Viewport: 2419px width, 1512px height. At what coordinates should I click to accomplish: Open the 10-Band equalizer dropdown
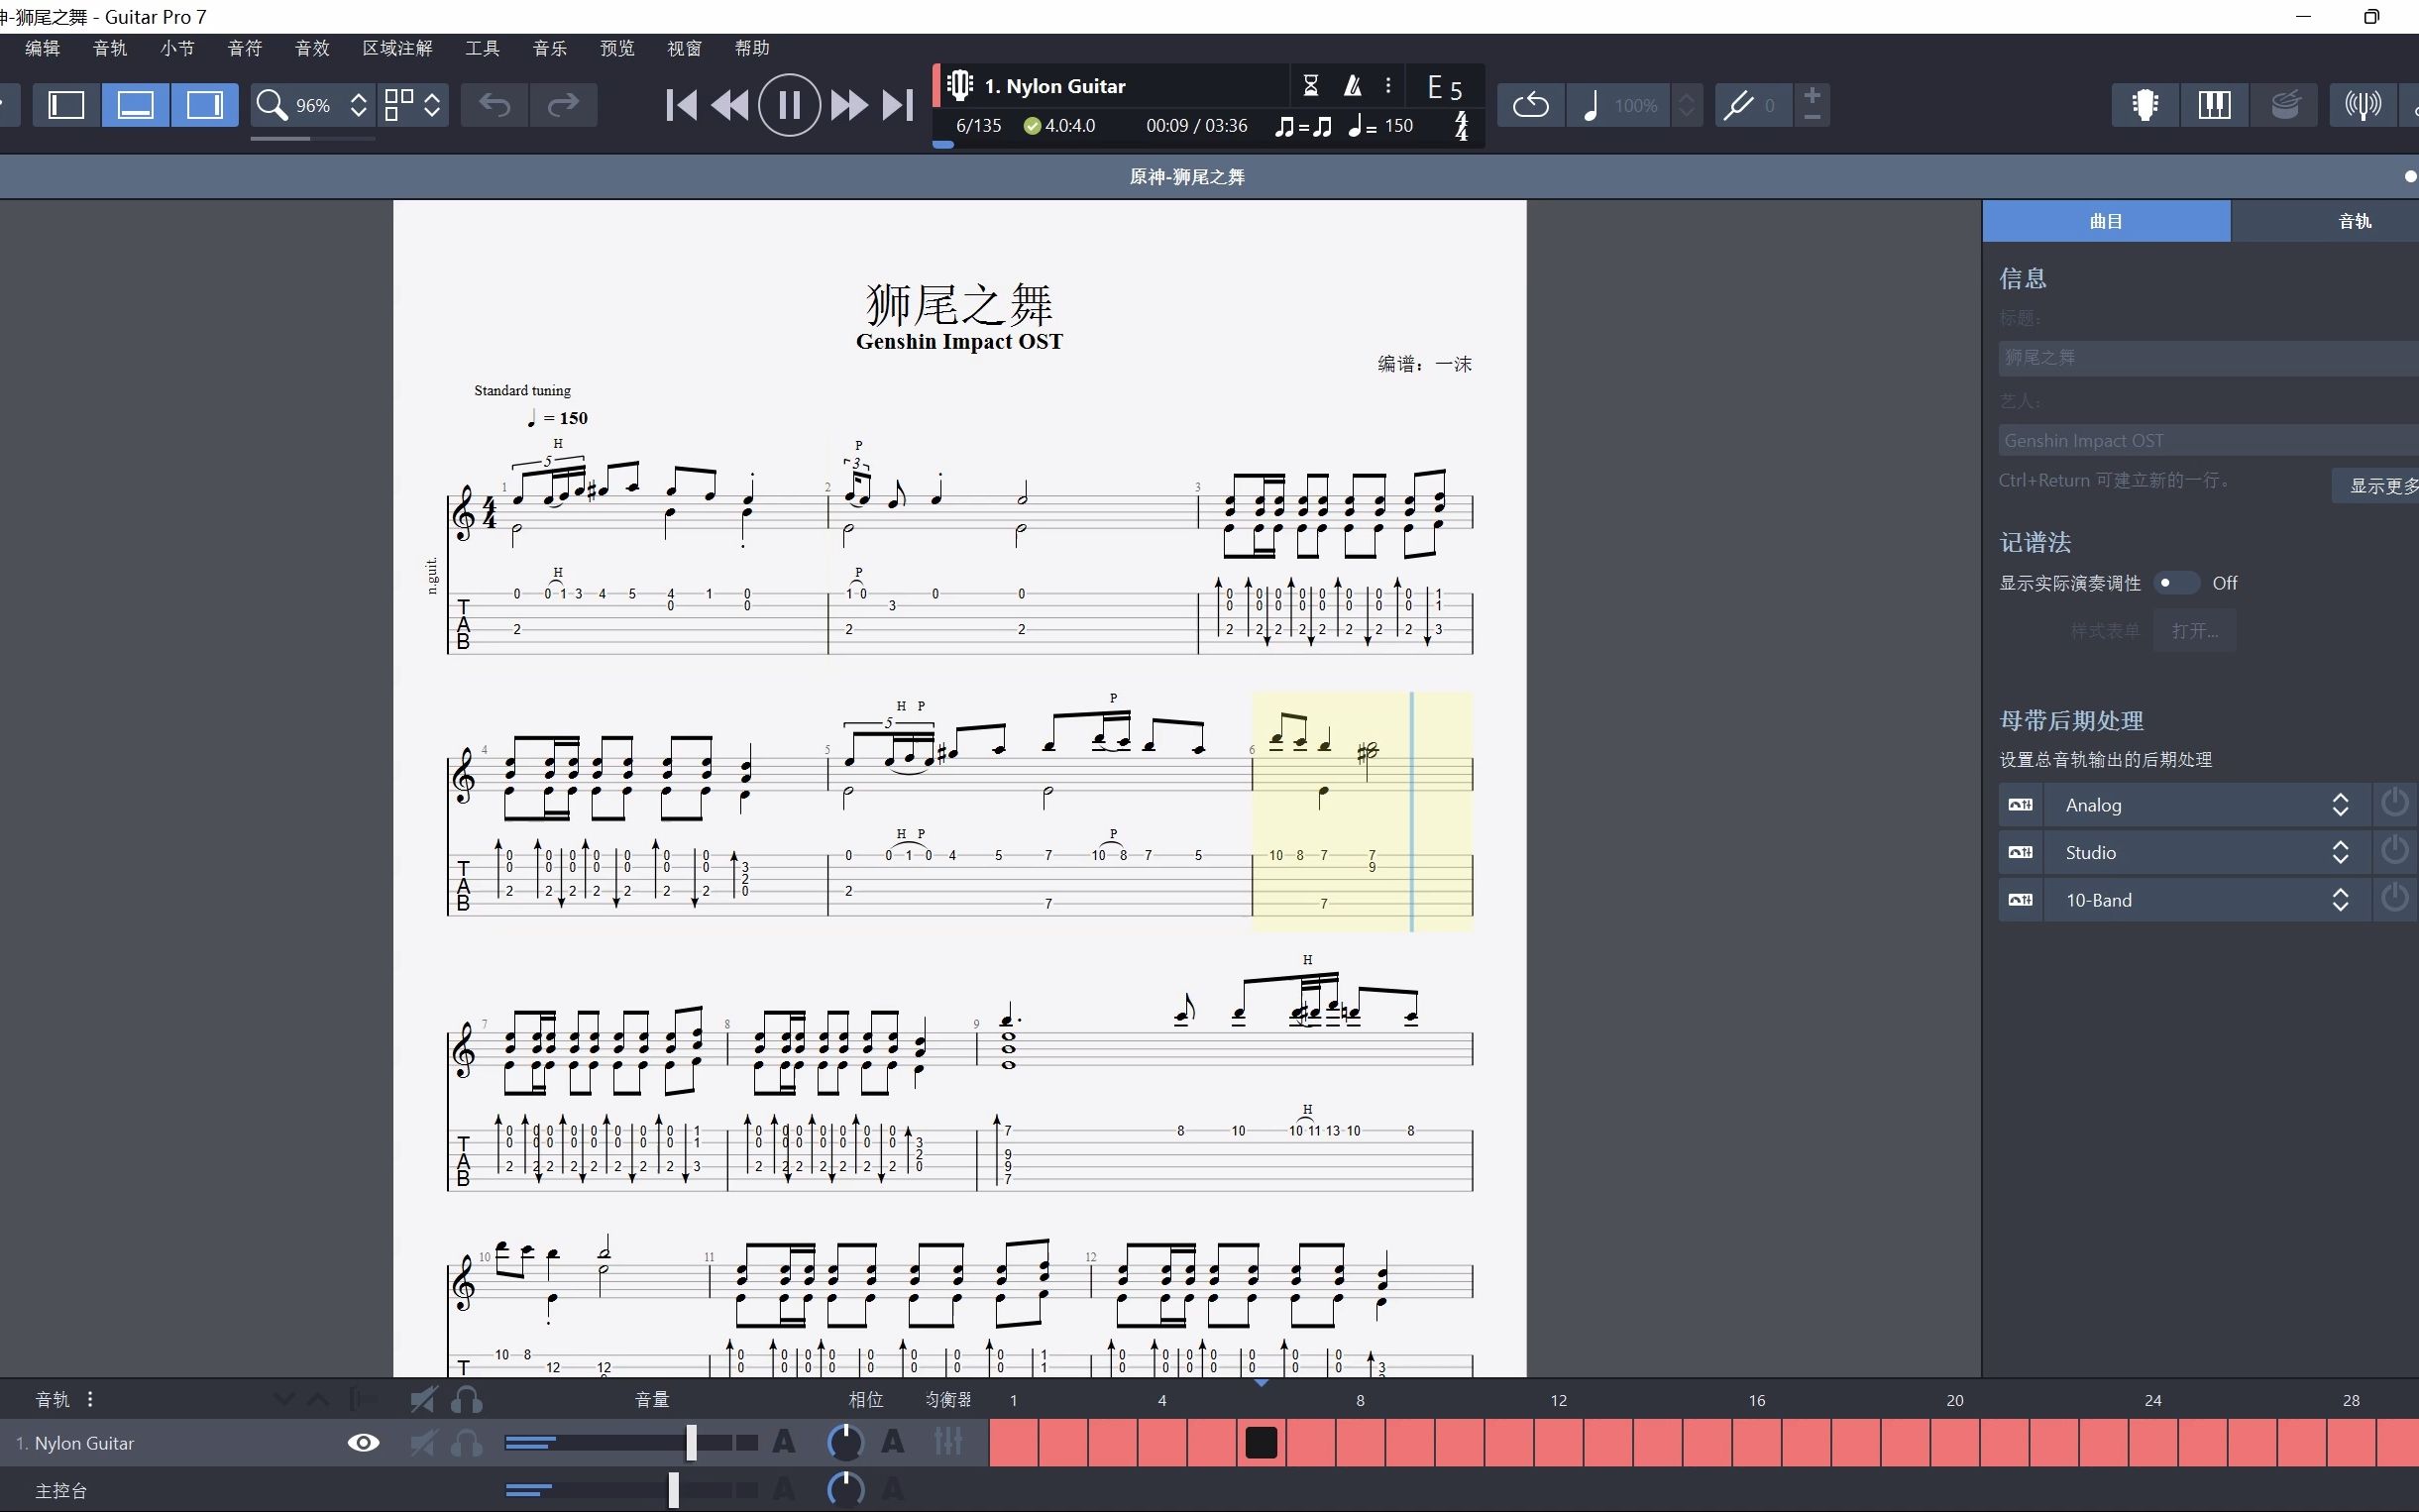tap(2206, 900)
